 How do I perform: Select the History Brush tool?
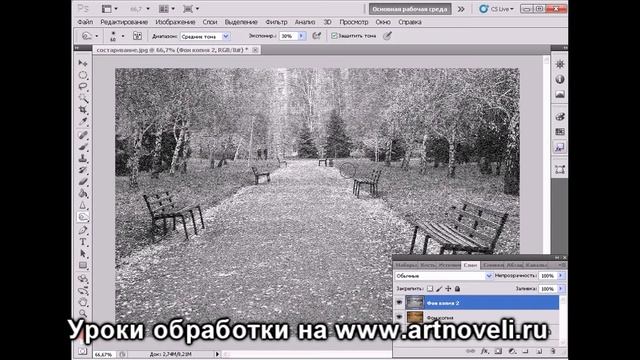point(83,170)
